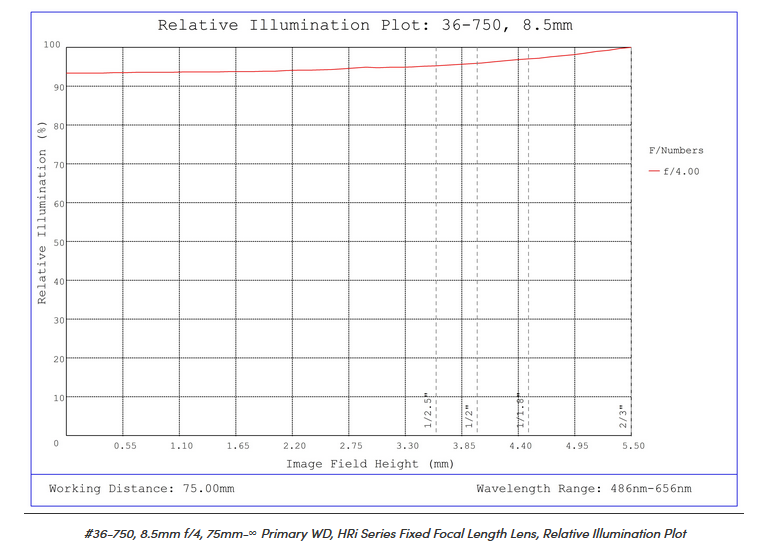The width and height of the screenshot is (757, 547).
Task: Select the 1/2" sensor format marker
Action: [x=467, y=414]
